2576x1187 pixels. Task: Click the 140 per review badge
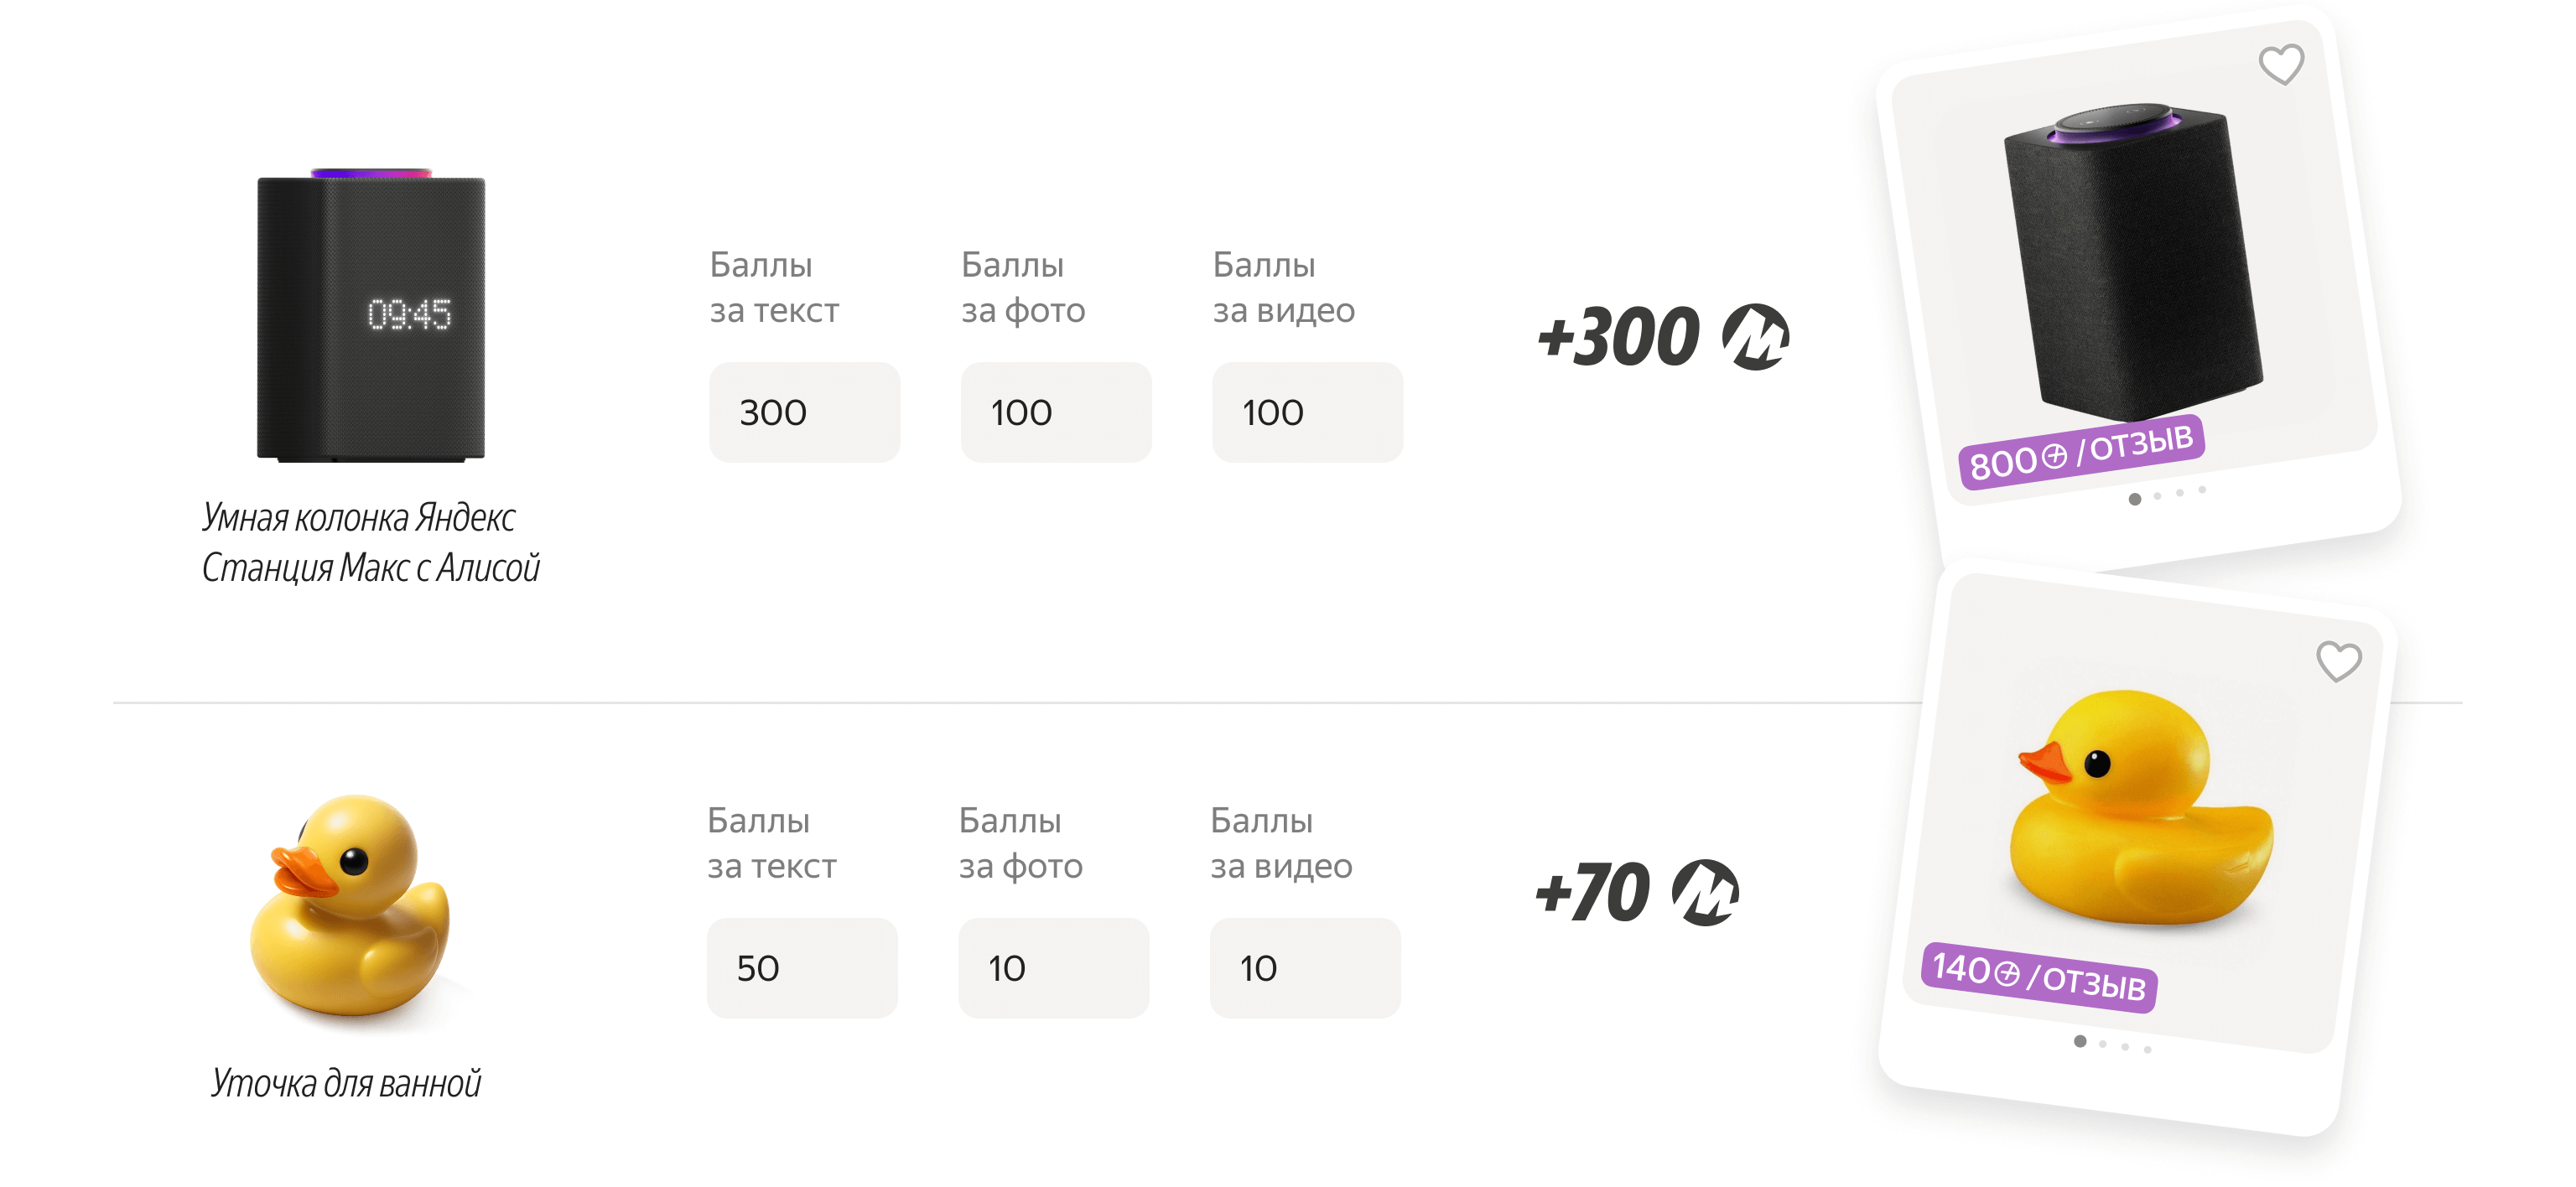[x=2039, y=977]
